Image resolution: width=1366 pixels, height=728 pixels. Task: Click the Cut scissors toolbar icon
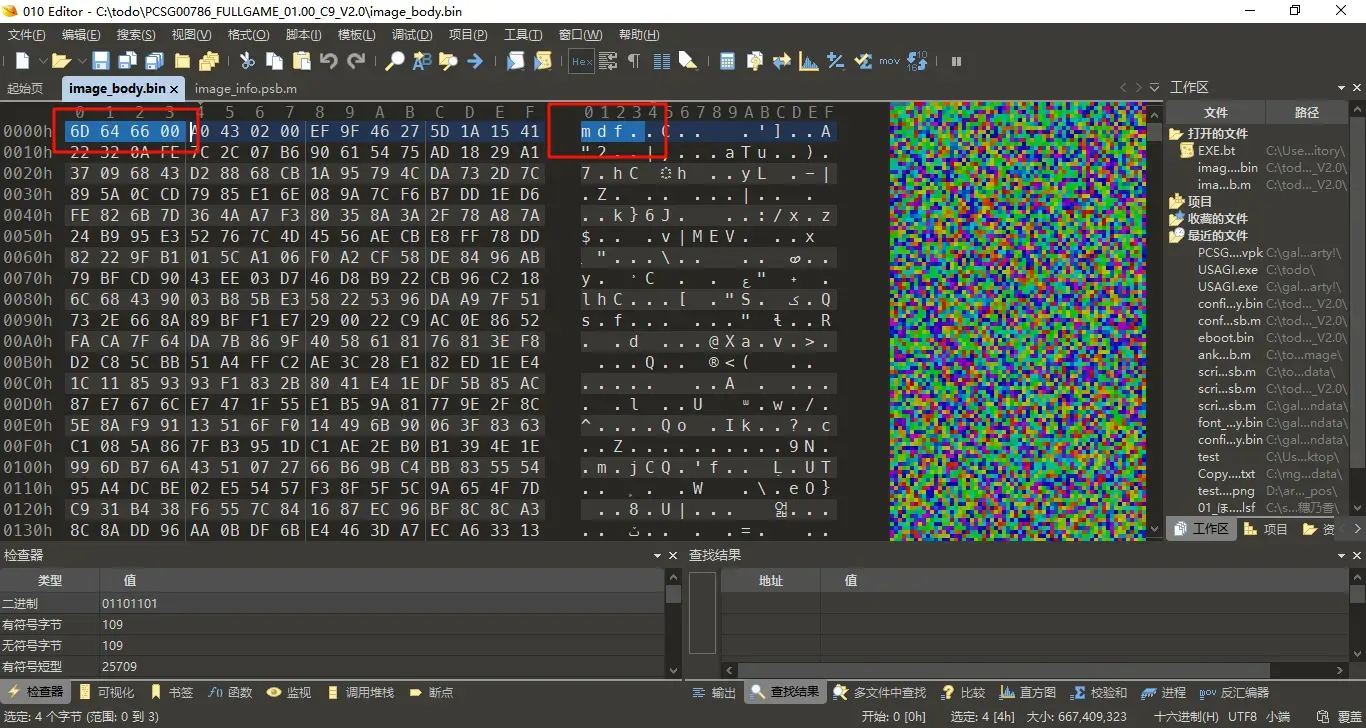coord(247,61)
